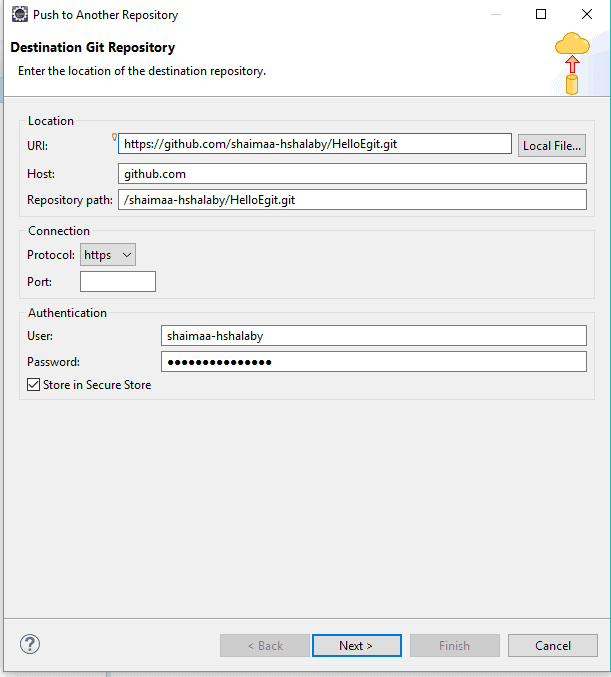Close the Push to Another Repository dialog
611x677 pixels.
click(x=585, y=15)
